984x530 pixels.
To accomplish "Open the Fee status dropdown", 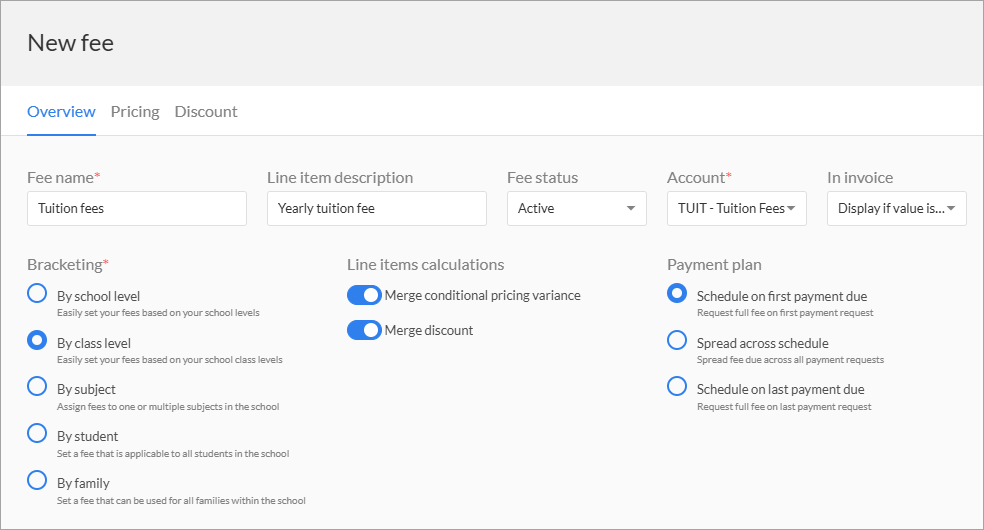I will [577, 208].
